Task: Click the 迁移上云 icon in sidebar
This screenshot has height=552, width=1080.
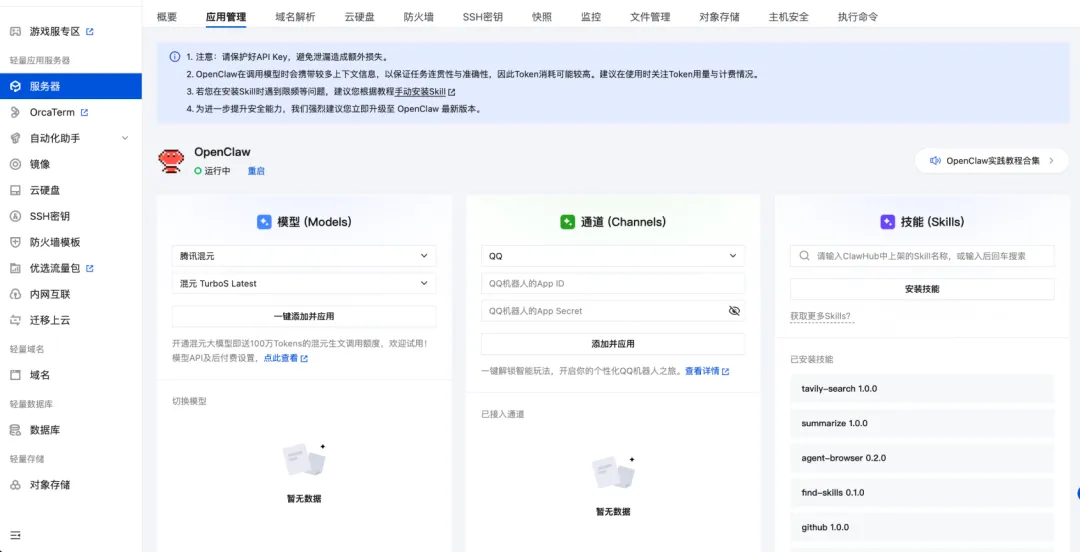Action: pyautogui.click(x=15, y=320)
